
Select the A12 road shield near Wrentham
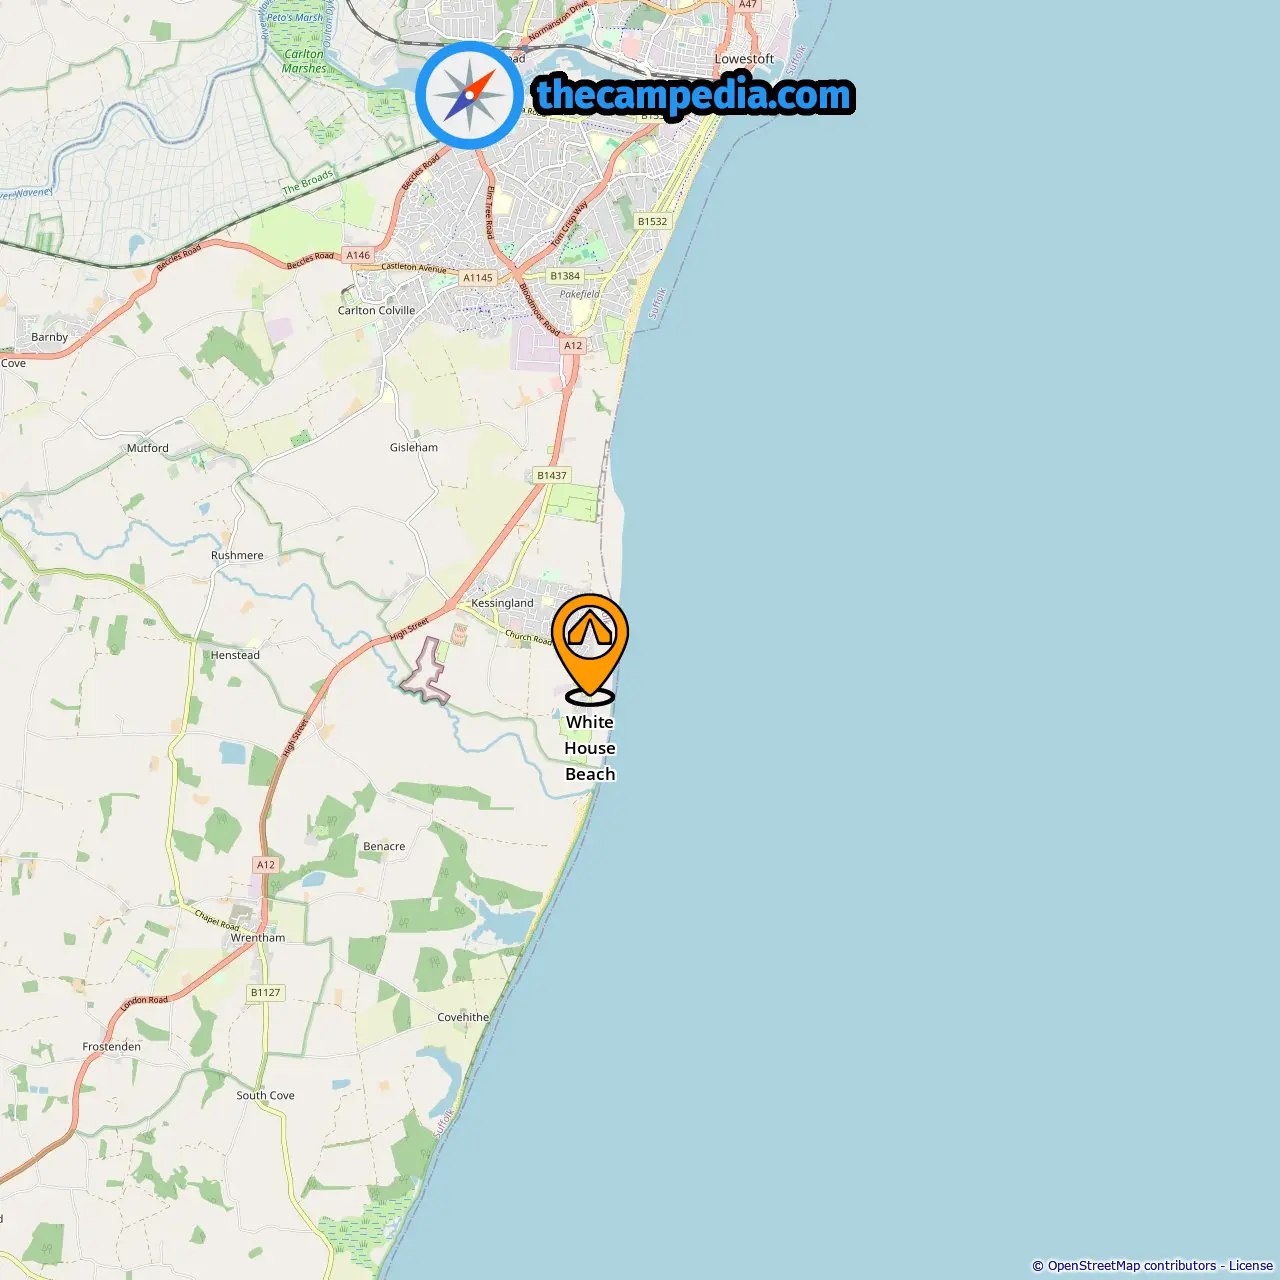tap(265, 865)
